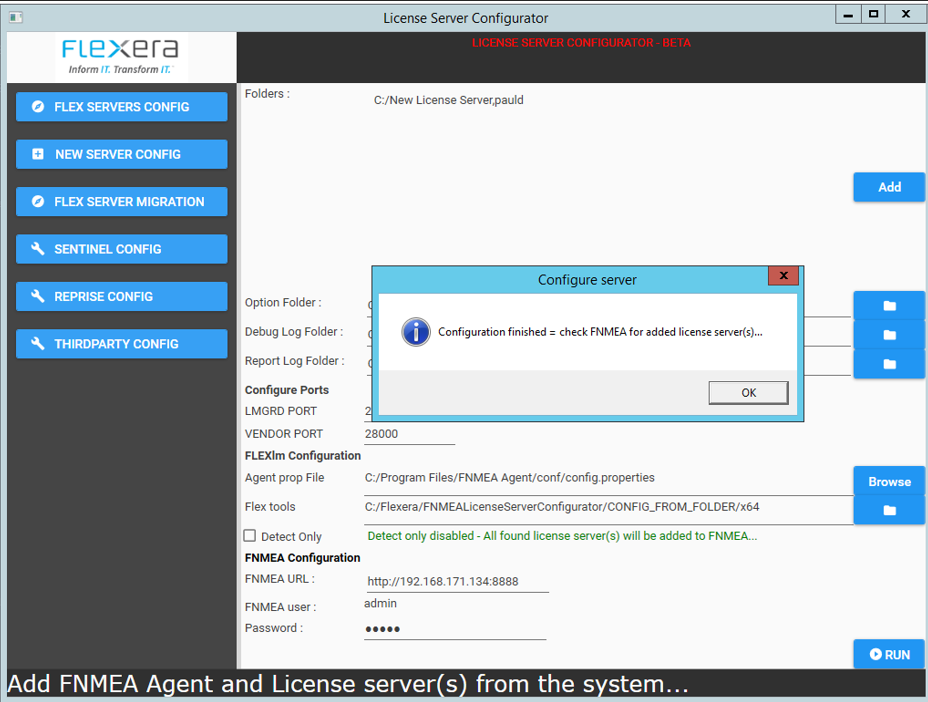The height and width of the screenshot is (702, 928).
Task: Click OK in the Configure server dialog
Action: click(748, 392)
